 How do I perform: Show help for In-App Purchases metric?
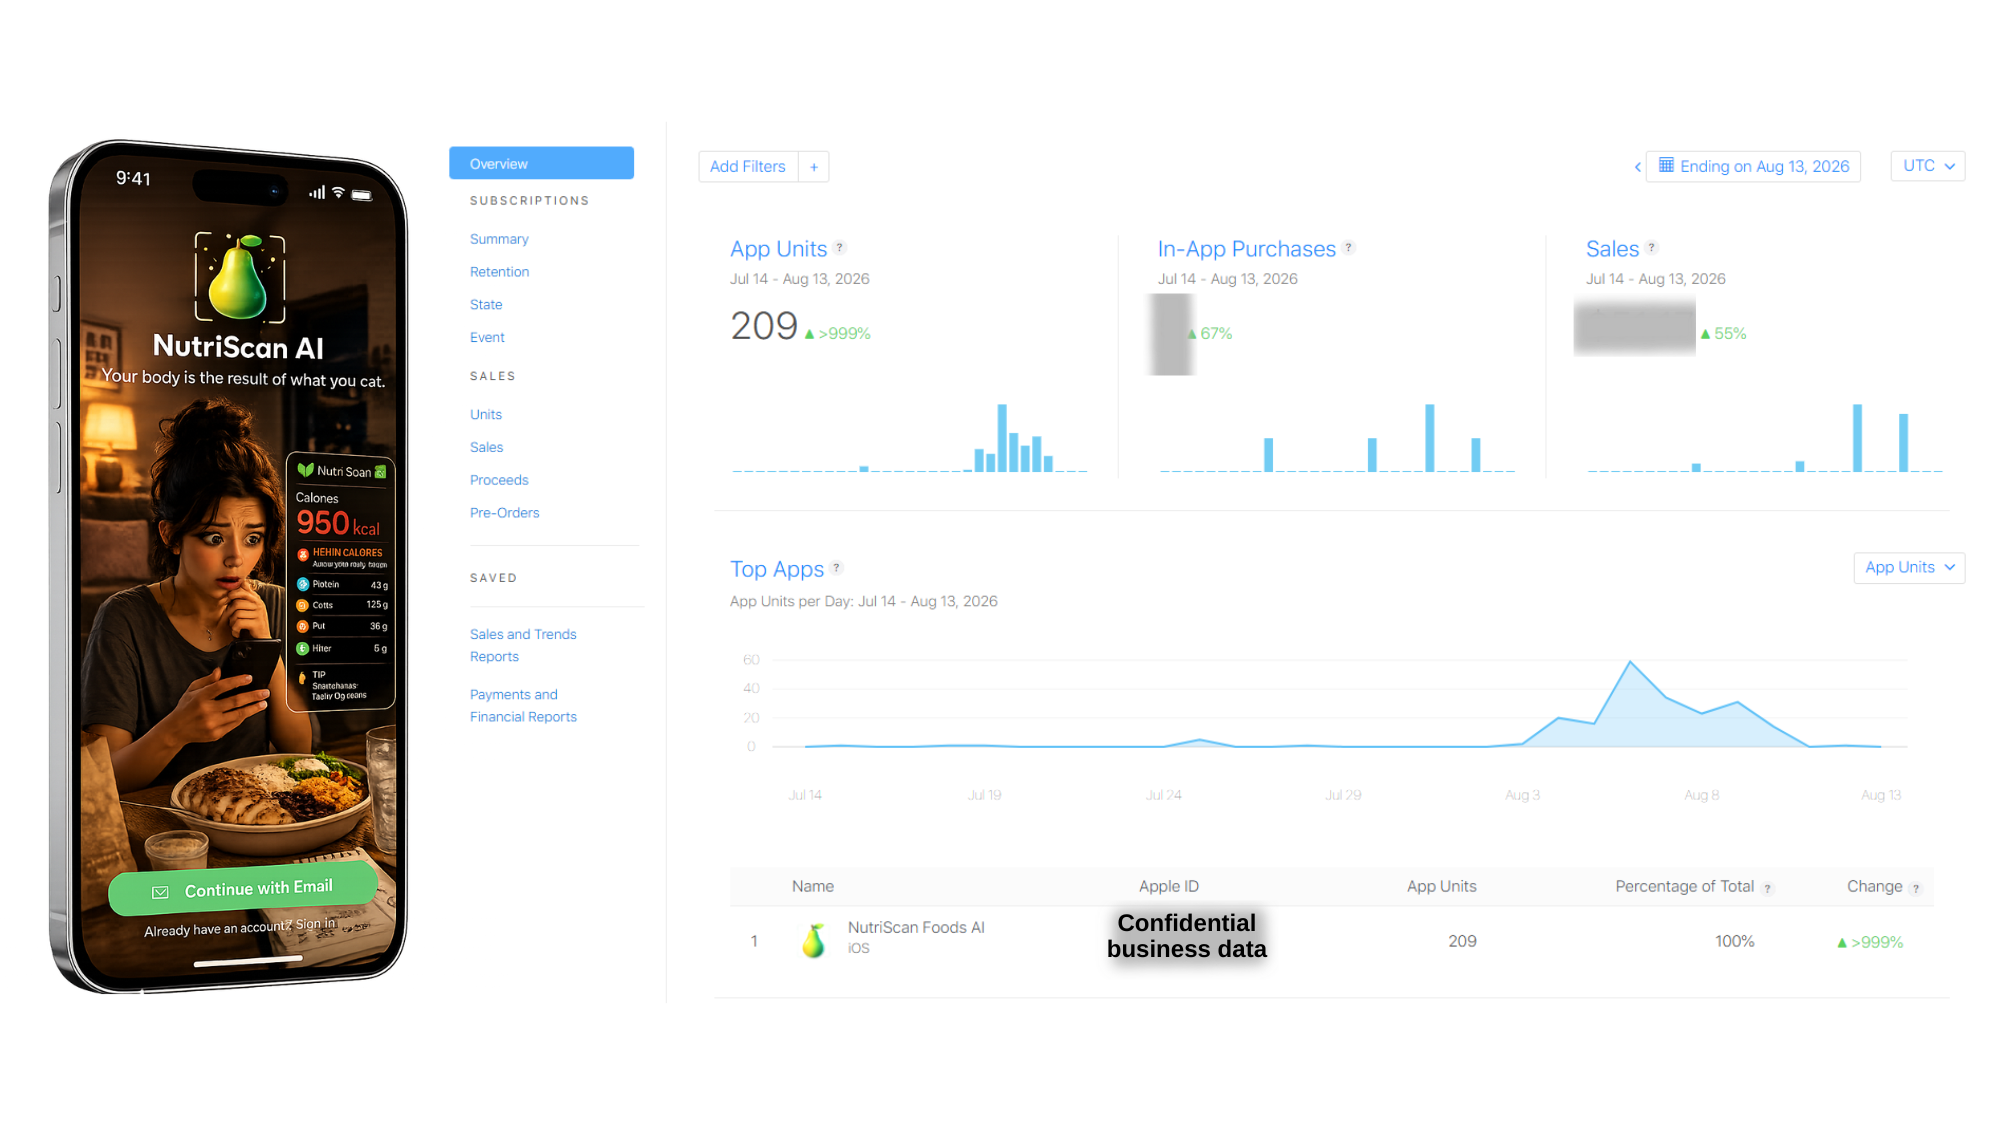1348,248
